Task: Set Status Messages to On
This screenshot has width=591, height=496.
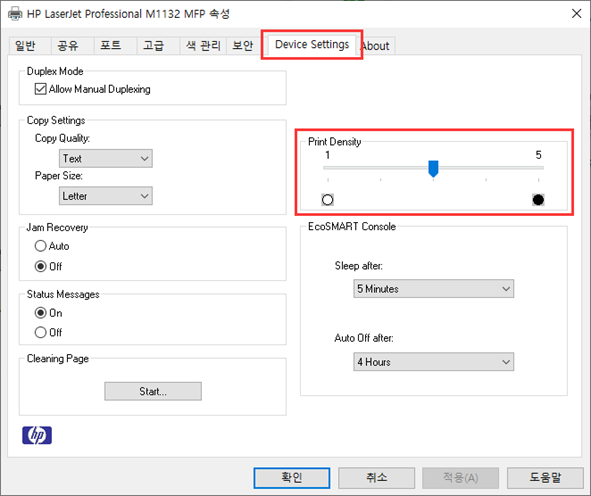Action: (x=40, y=313)
